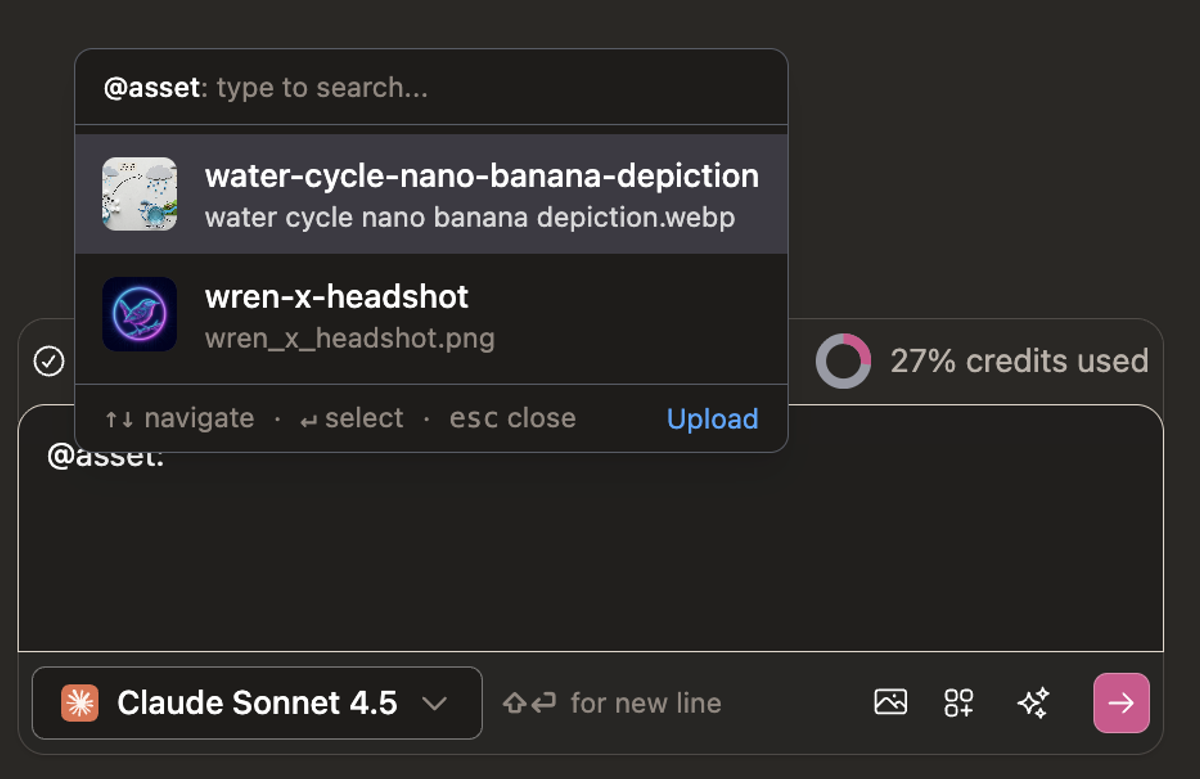Toggle the checkmark circle control
This screenshot has height=779, width=1200.
(48, 361)
